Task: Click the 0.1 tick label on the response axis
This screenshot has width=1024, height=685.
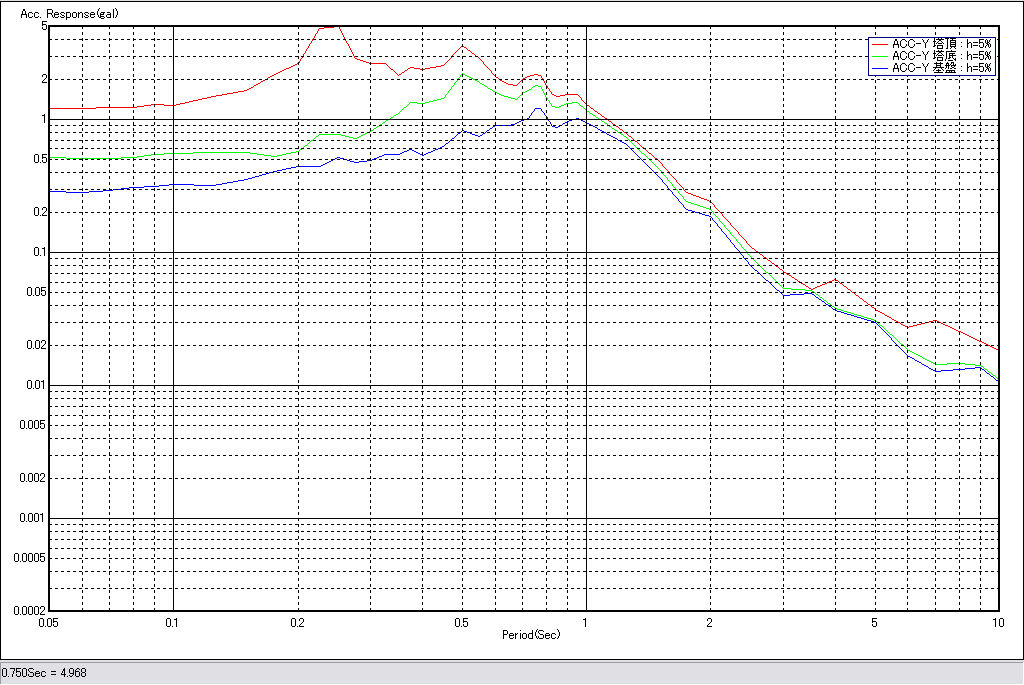Action: pos(38,252)
